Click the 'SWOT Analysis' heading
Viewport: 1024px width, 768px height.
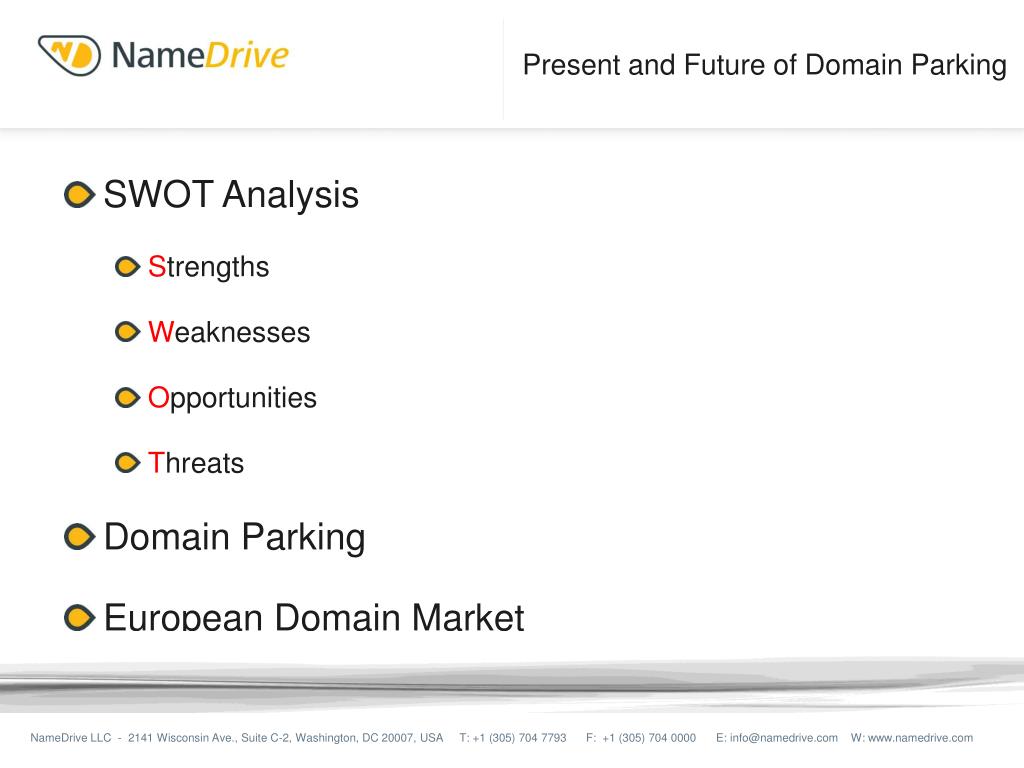click(x=231, y=195)
